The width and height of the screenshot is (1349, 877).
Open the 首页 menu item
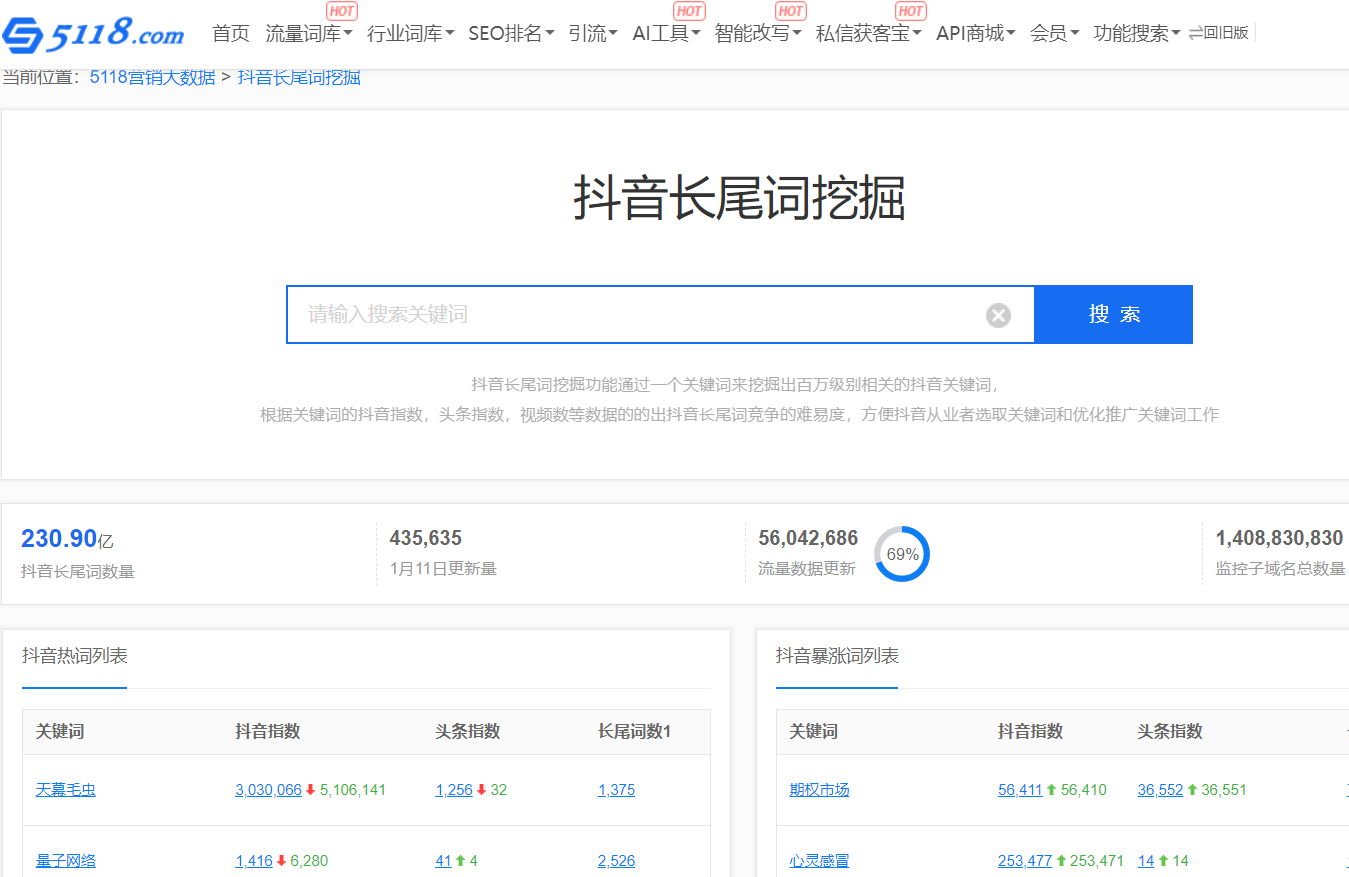pyautogui.click(x=231, y=33)
